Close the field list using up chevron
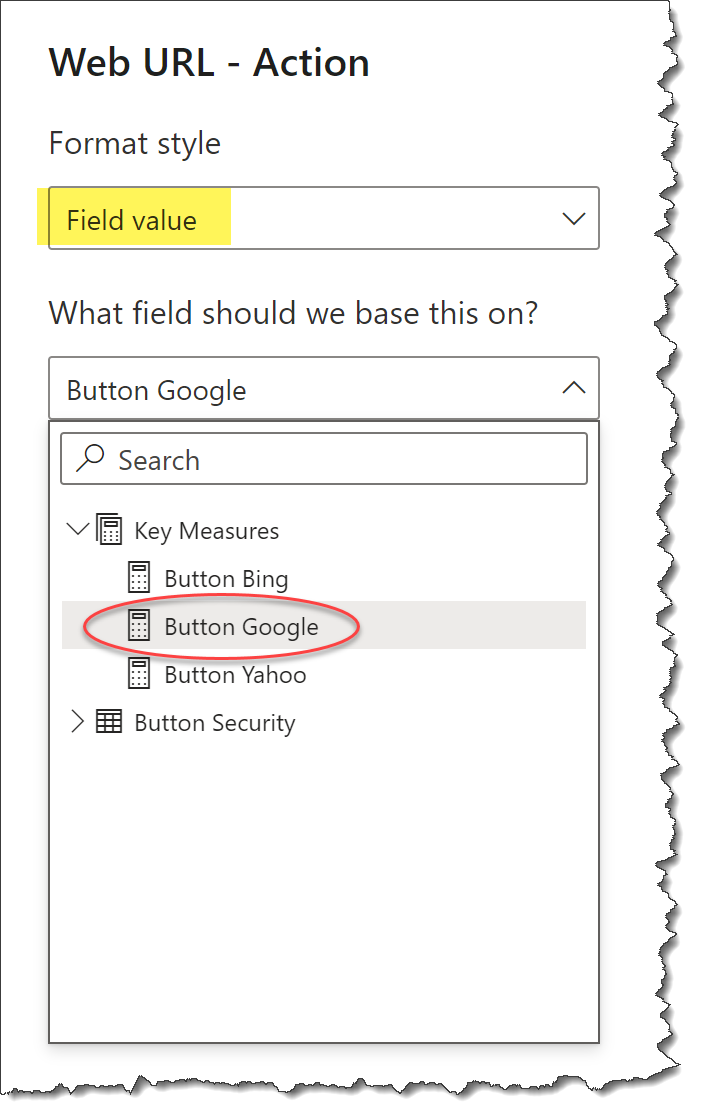The height and width of the screenshot is (1120, 702). (574, 388)
